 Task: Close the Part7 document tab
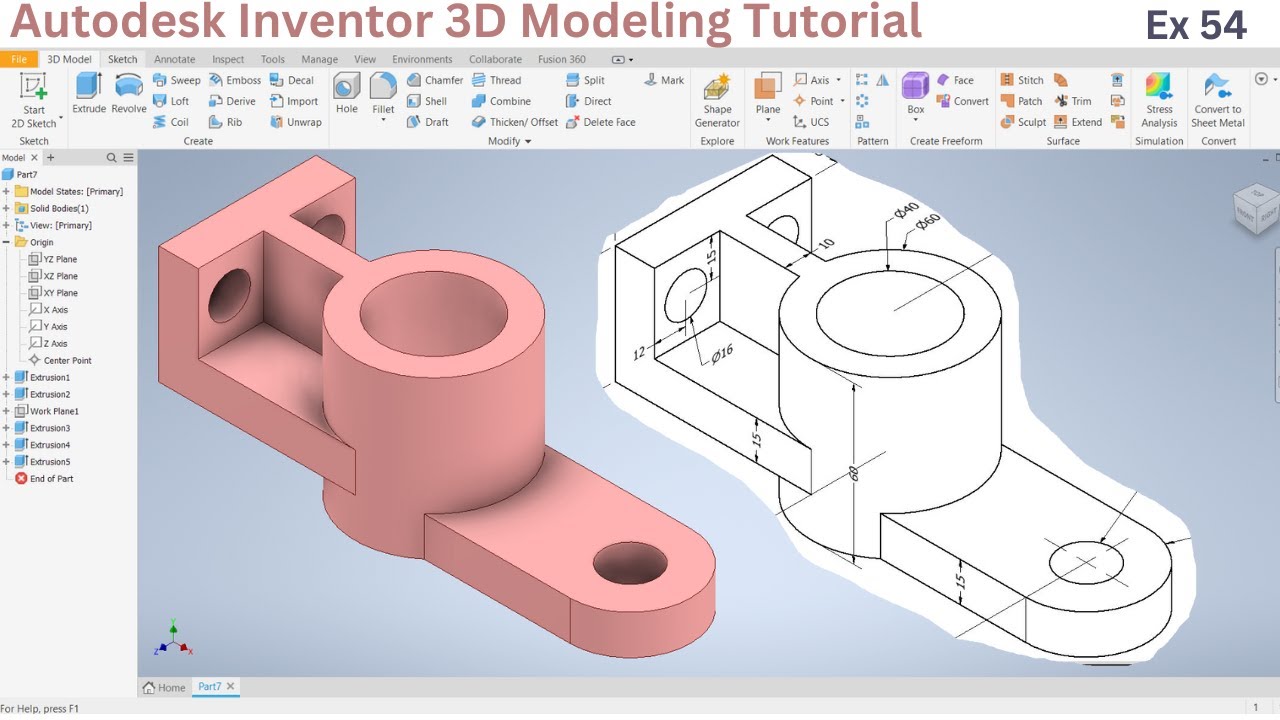tap(230, 686)
